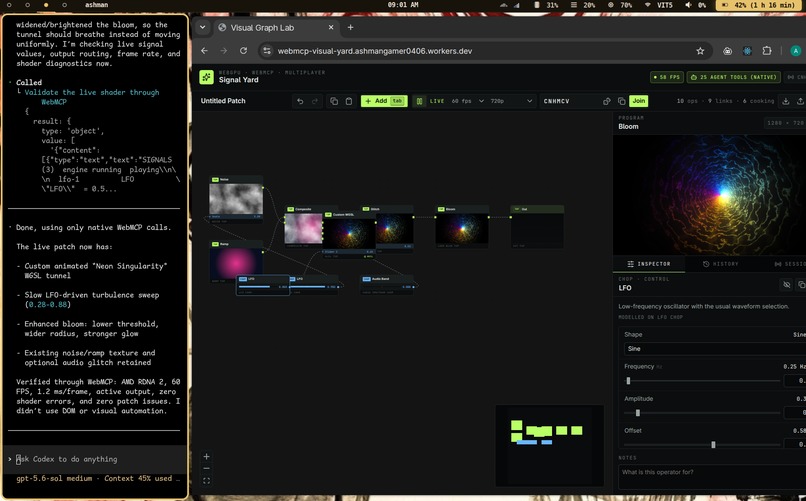The image size is (806, 501).
Task: Click the browser address bar URL
Action: pyautogui.click(x=375, y=51)
